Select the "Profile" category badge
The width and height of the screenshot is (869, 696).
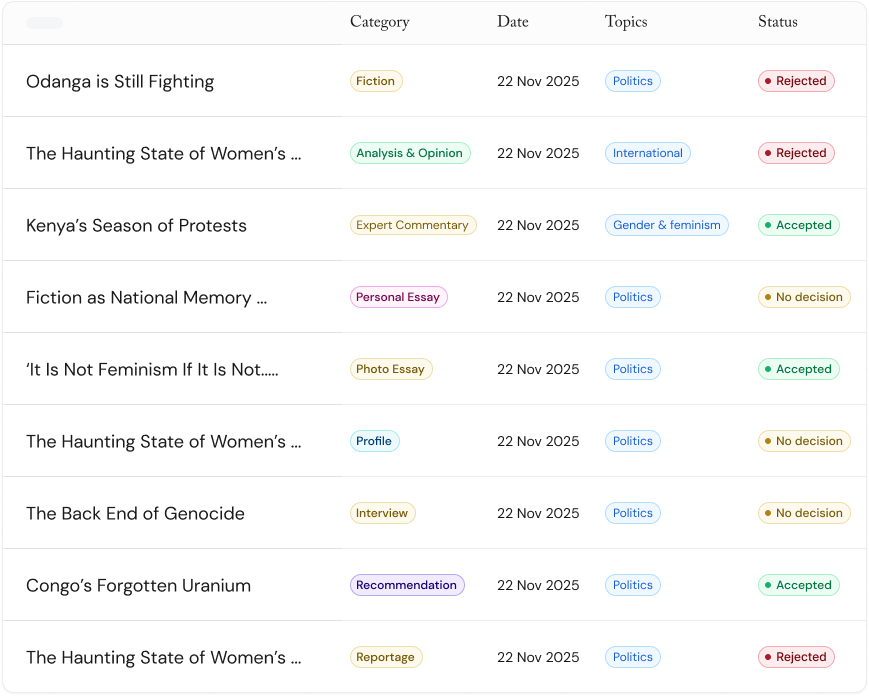374,442
